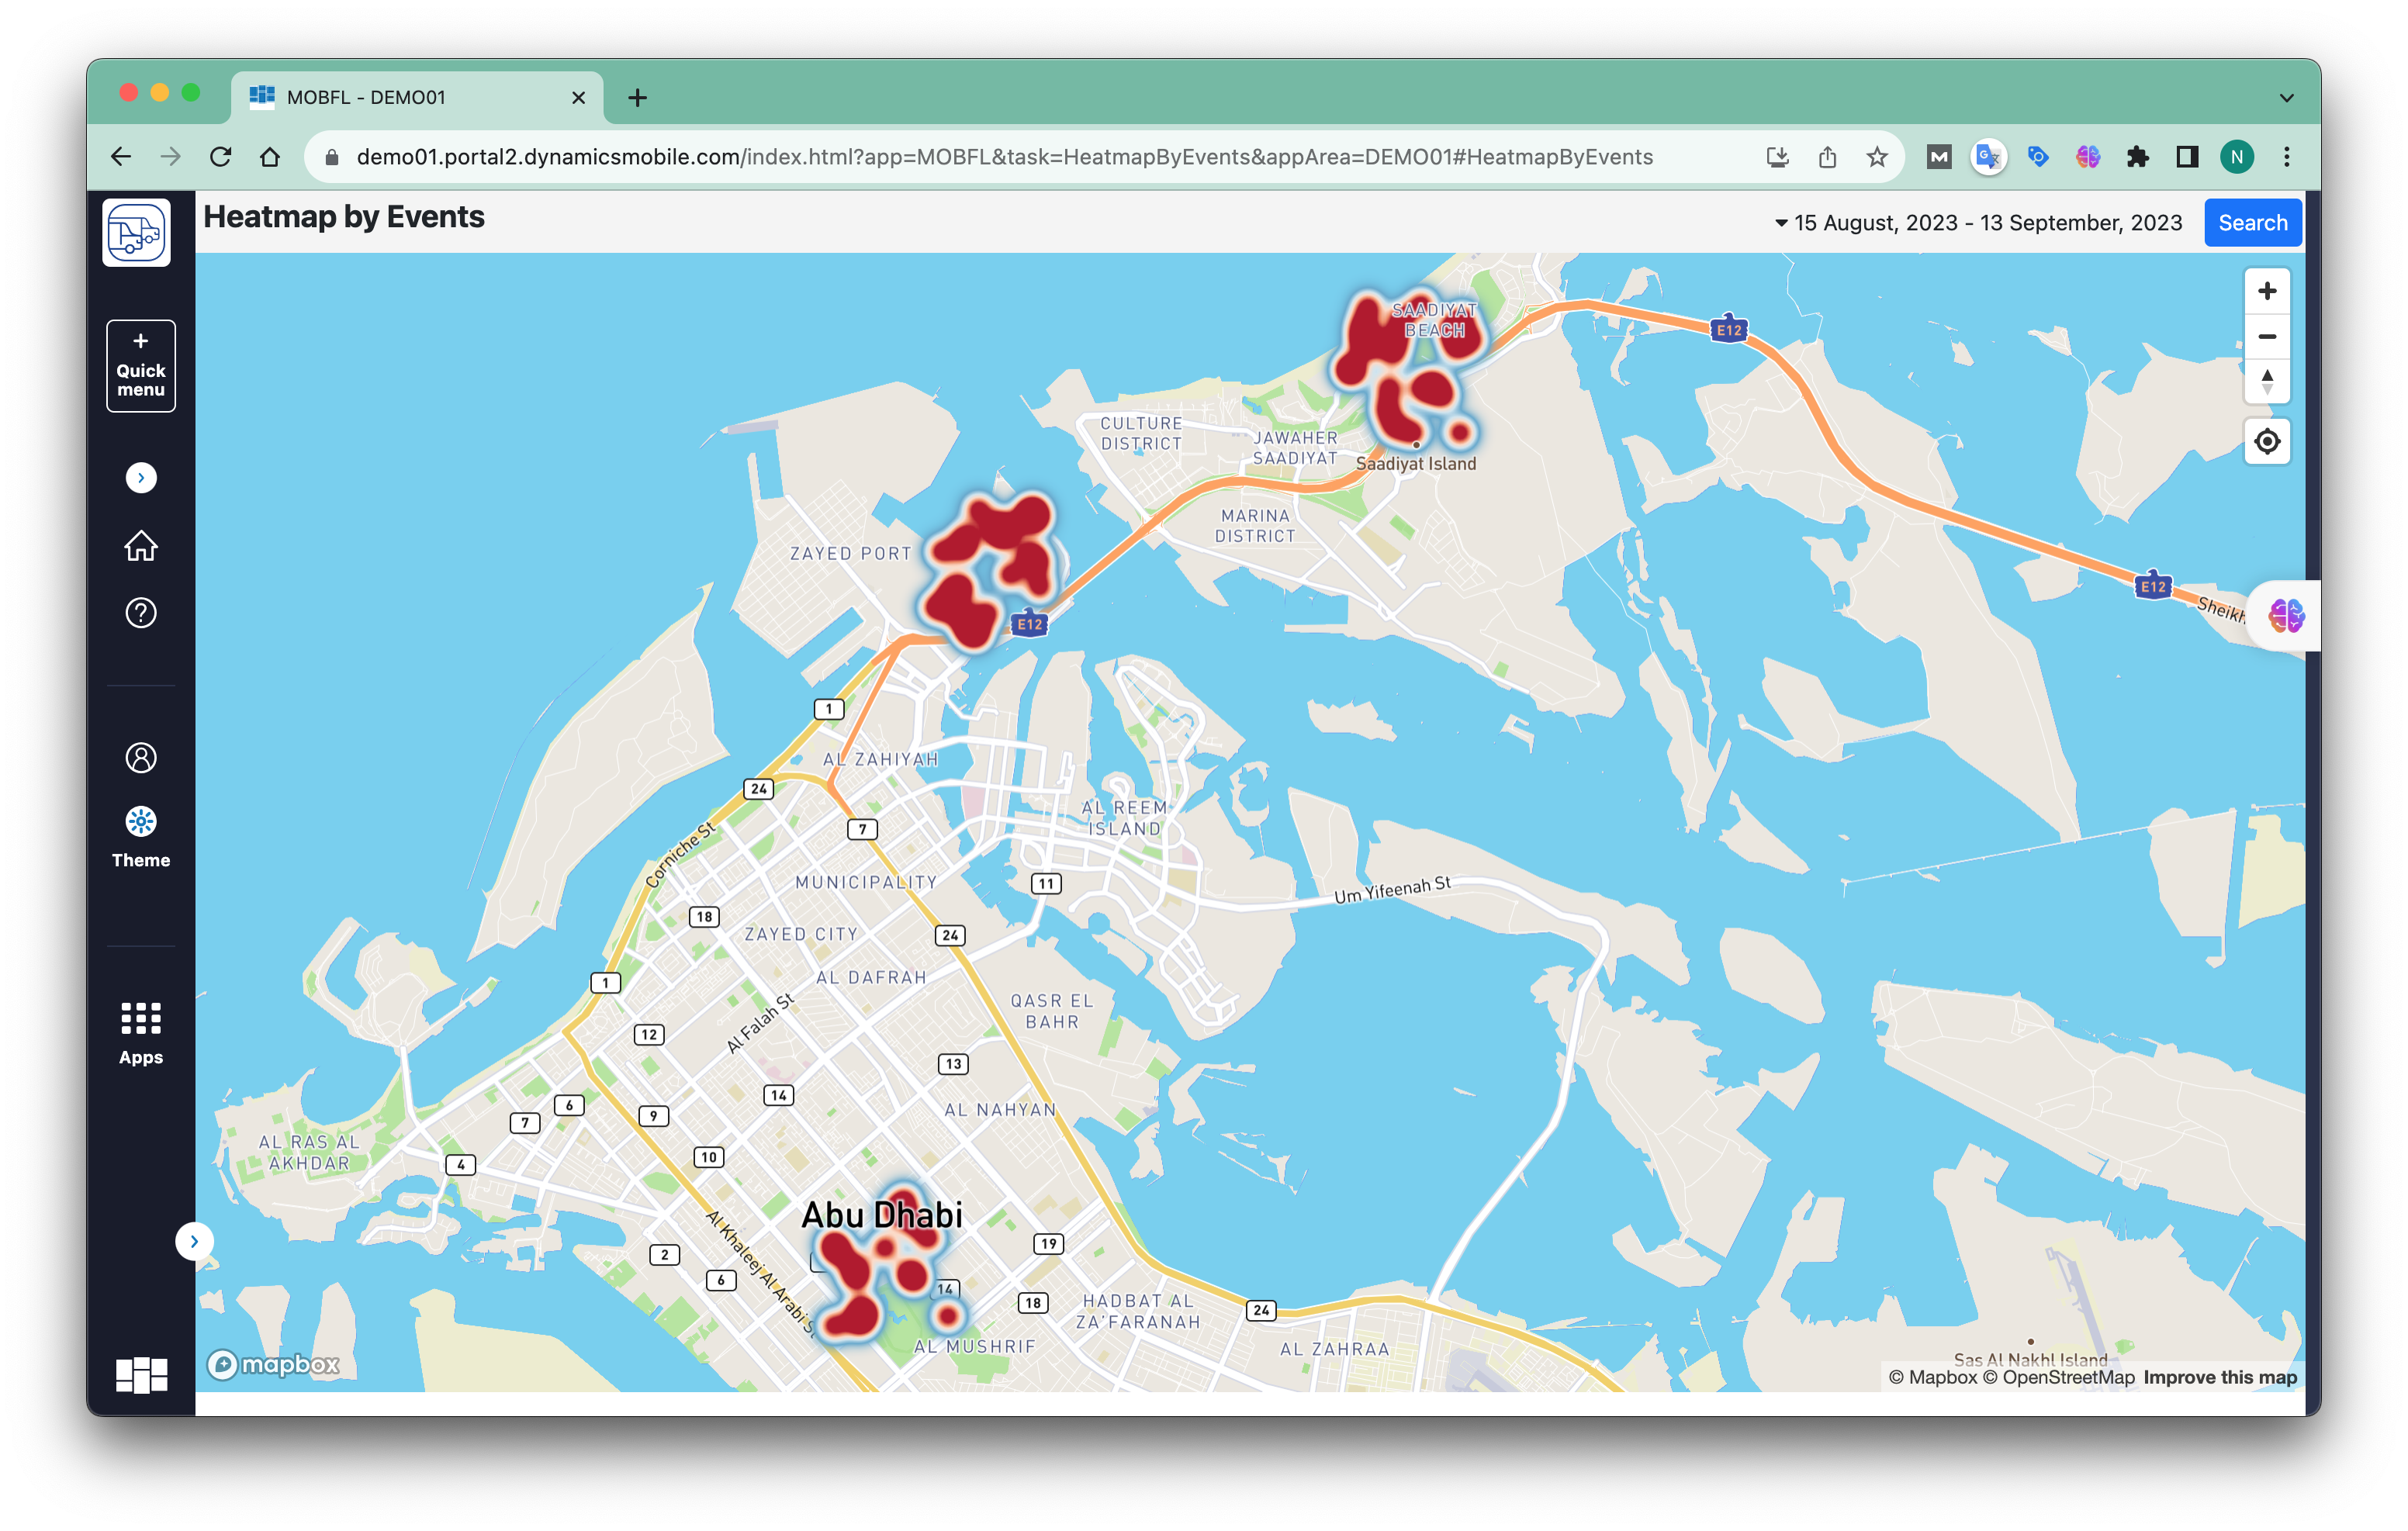Toggle the browser side panel

[x=2187, y=157]
